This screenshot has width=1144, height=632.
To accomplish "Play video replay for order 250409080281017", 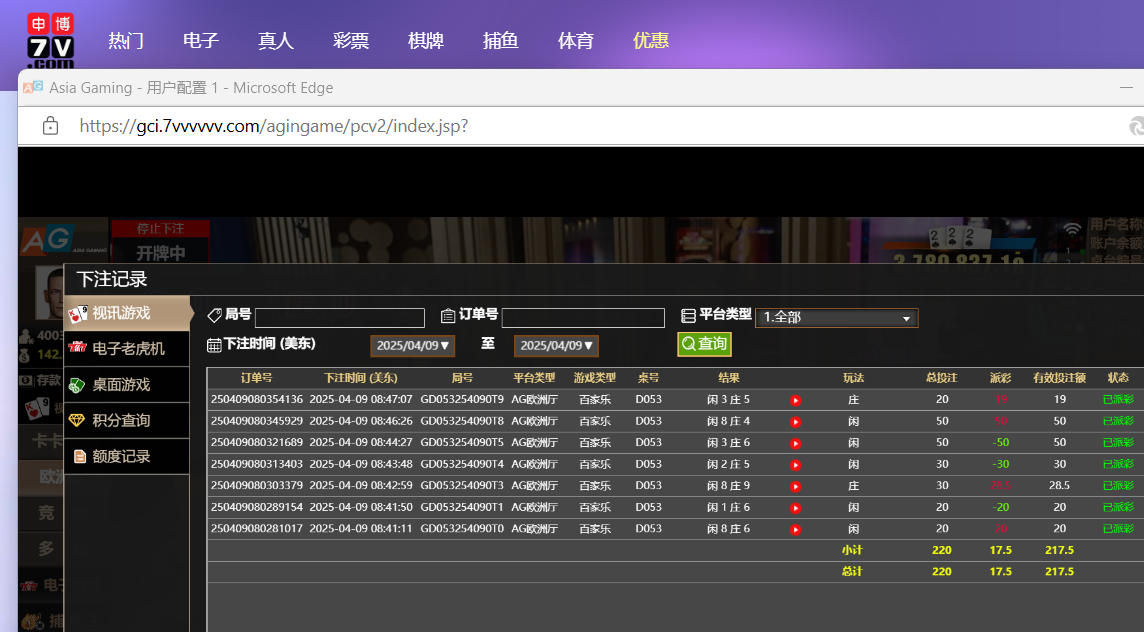I will pyautogui.click(x=795, y=529).
